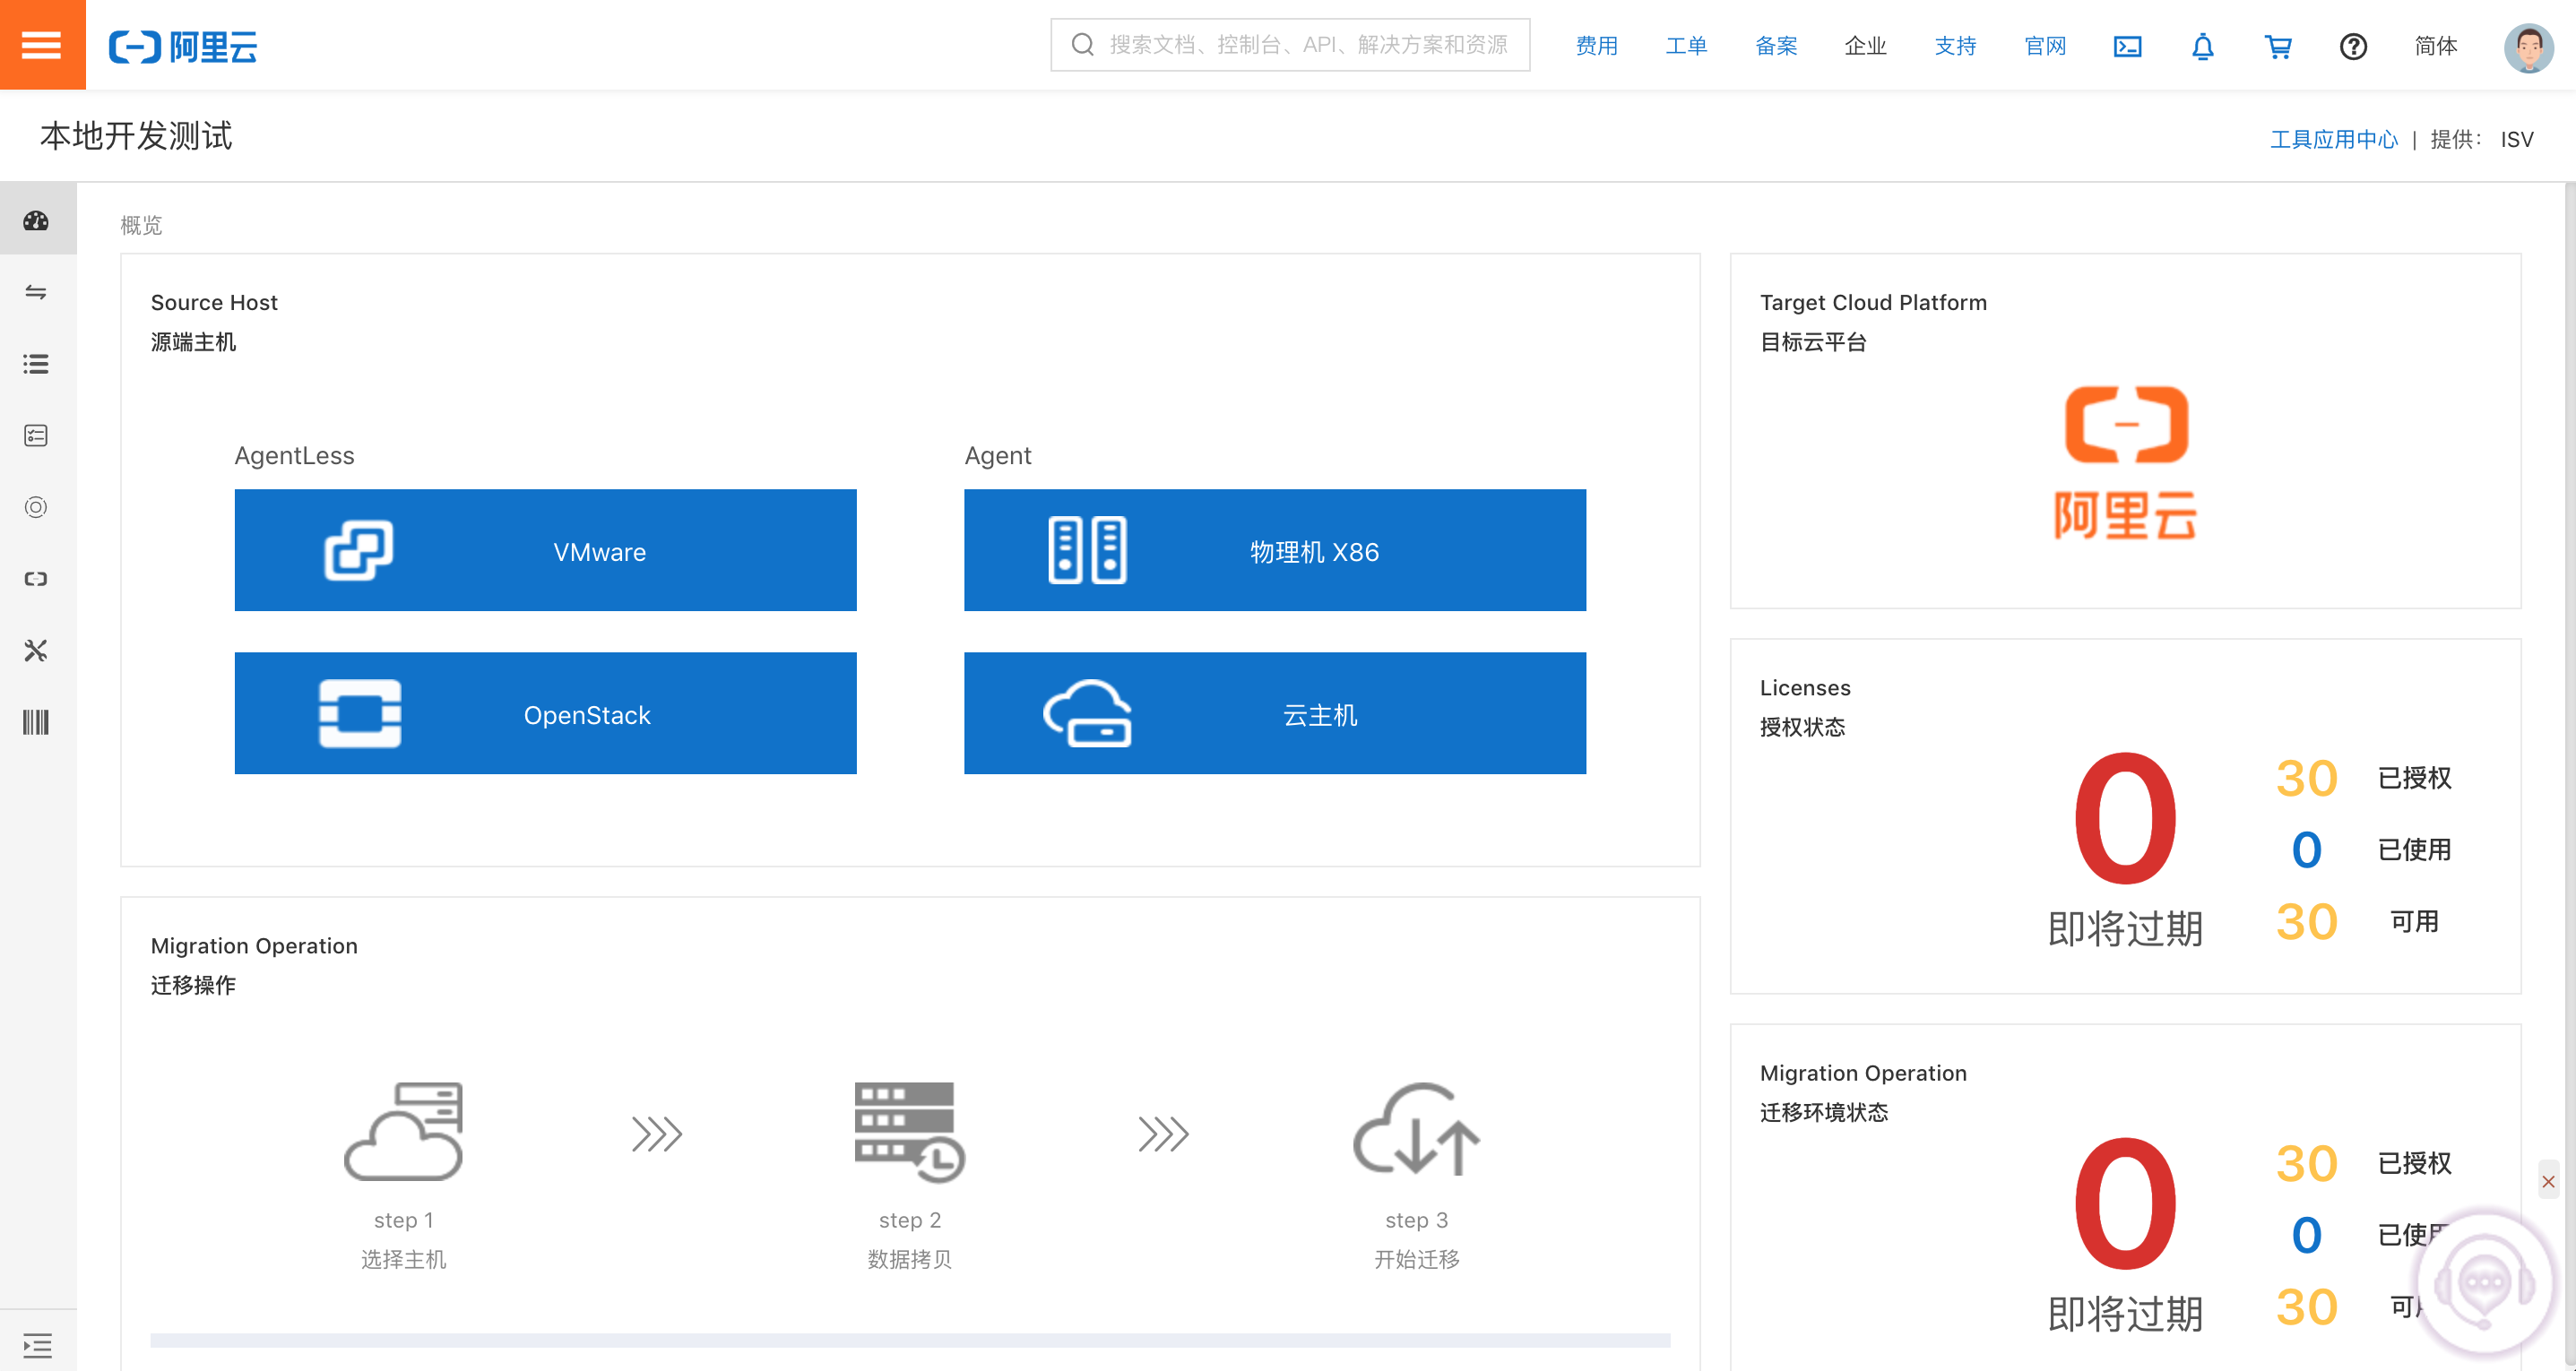Click the Licenses 已使用 count 0
Viewport: 2576px width, 1371px height.
tap(2306, 849)
